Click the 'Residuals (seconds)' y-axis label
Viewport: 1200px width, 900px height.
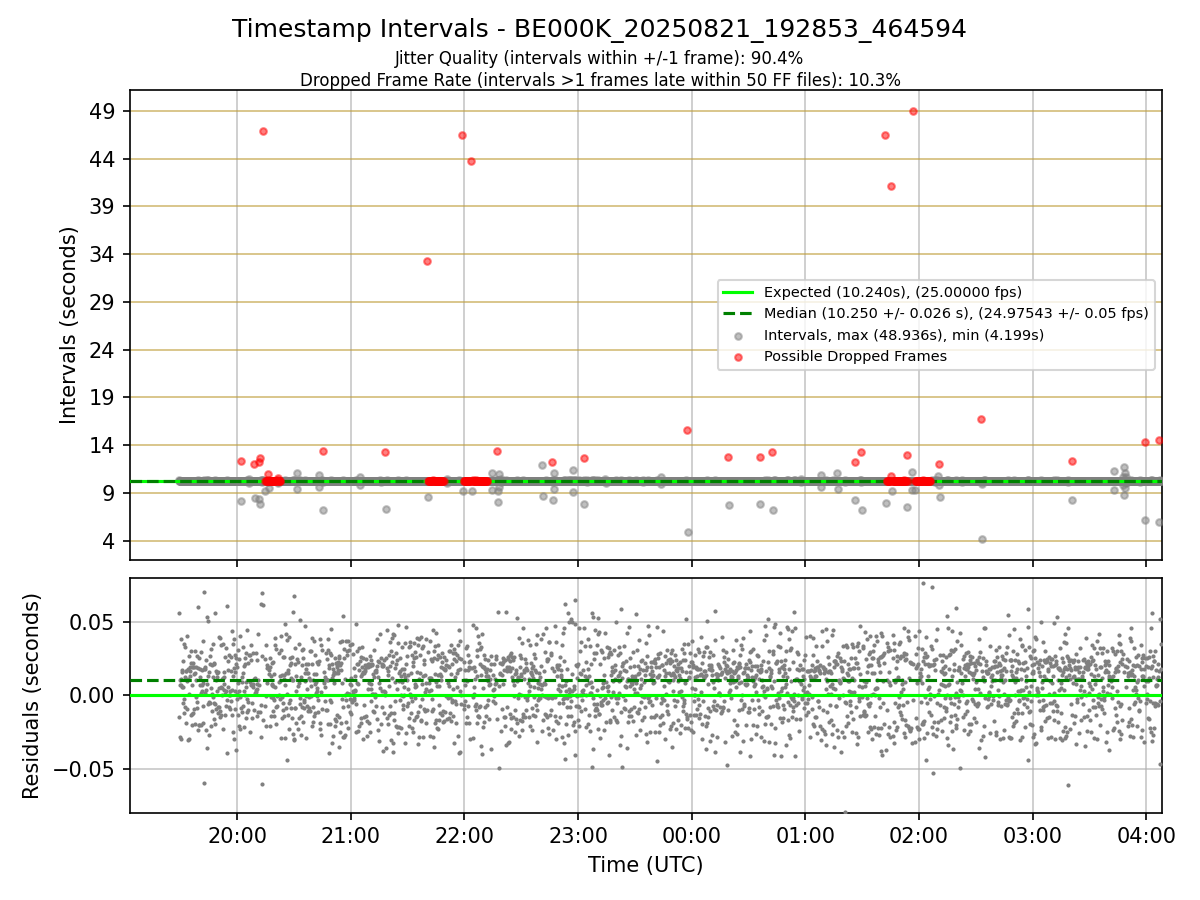[x=32, y=696]
